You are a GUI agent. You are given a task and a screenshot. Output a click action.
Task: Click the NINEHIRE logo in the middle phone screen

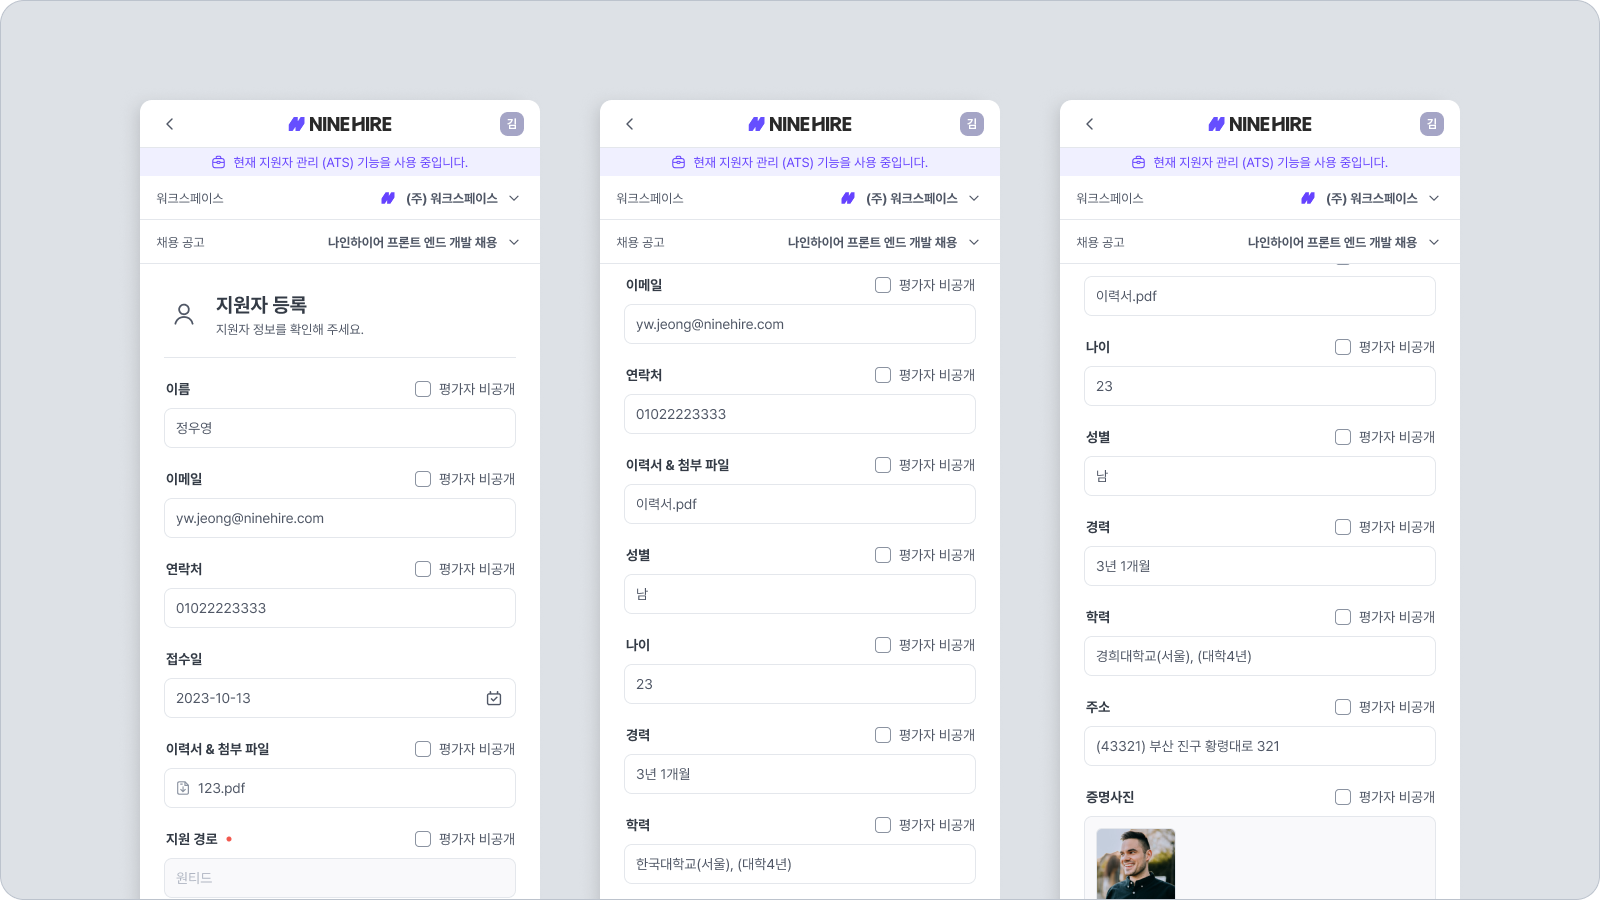tap(800, 124)
